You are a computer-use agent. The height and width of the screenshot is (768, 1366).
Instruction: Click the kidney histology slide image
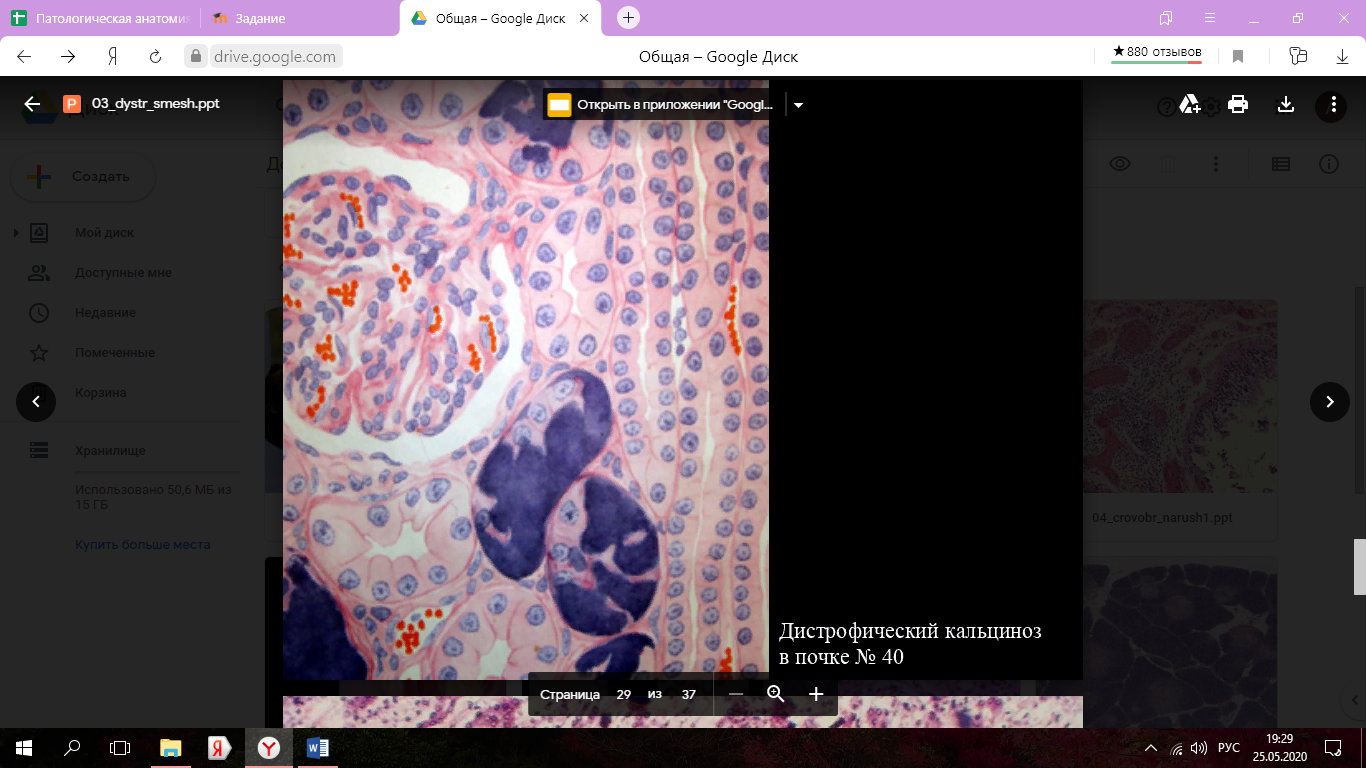(x=526, y=380)
